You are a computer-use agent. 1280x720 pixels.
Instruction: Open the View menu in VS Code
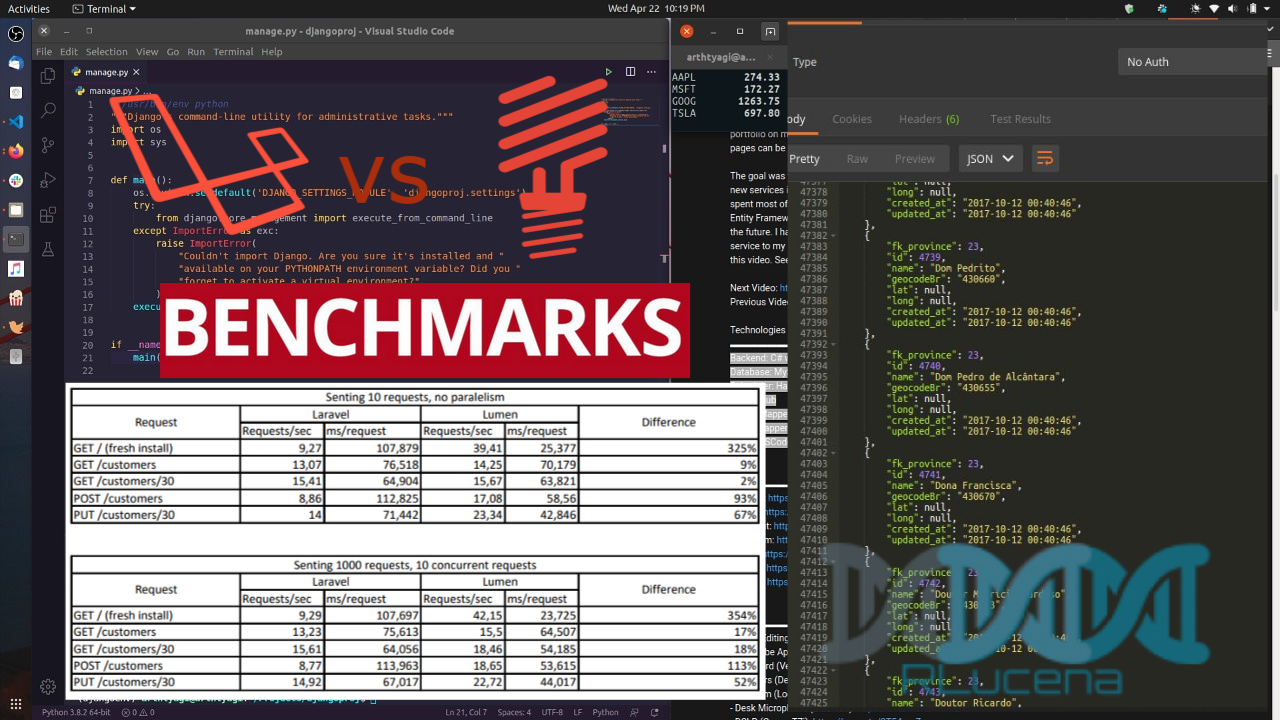point(147,51)
